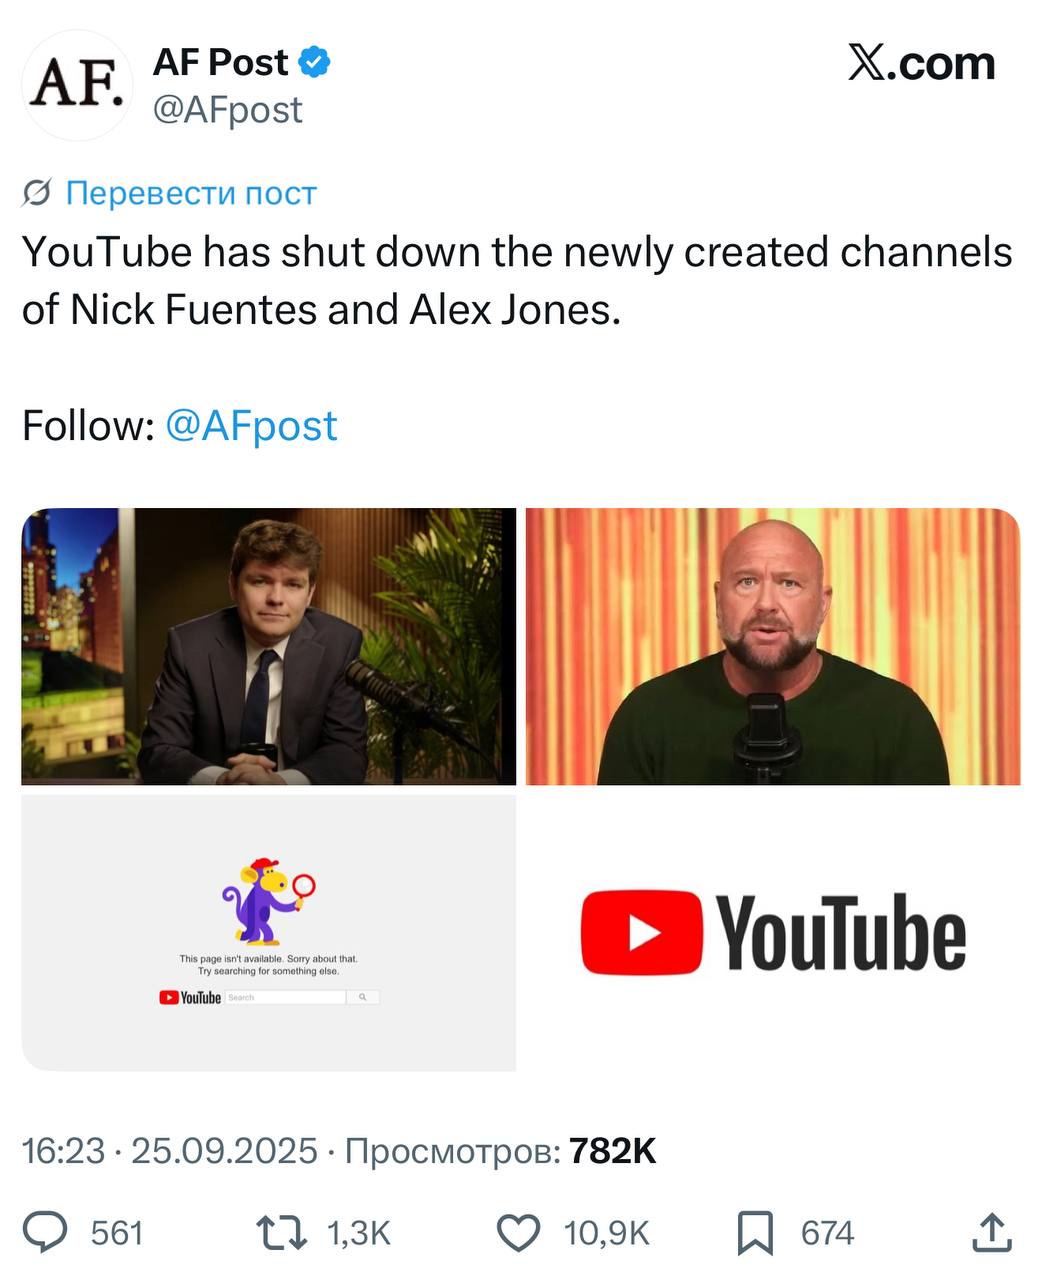1042x1280 pixels.
Task: Click the blue verified checkmark badge
Action: (315, 63)
